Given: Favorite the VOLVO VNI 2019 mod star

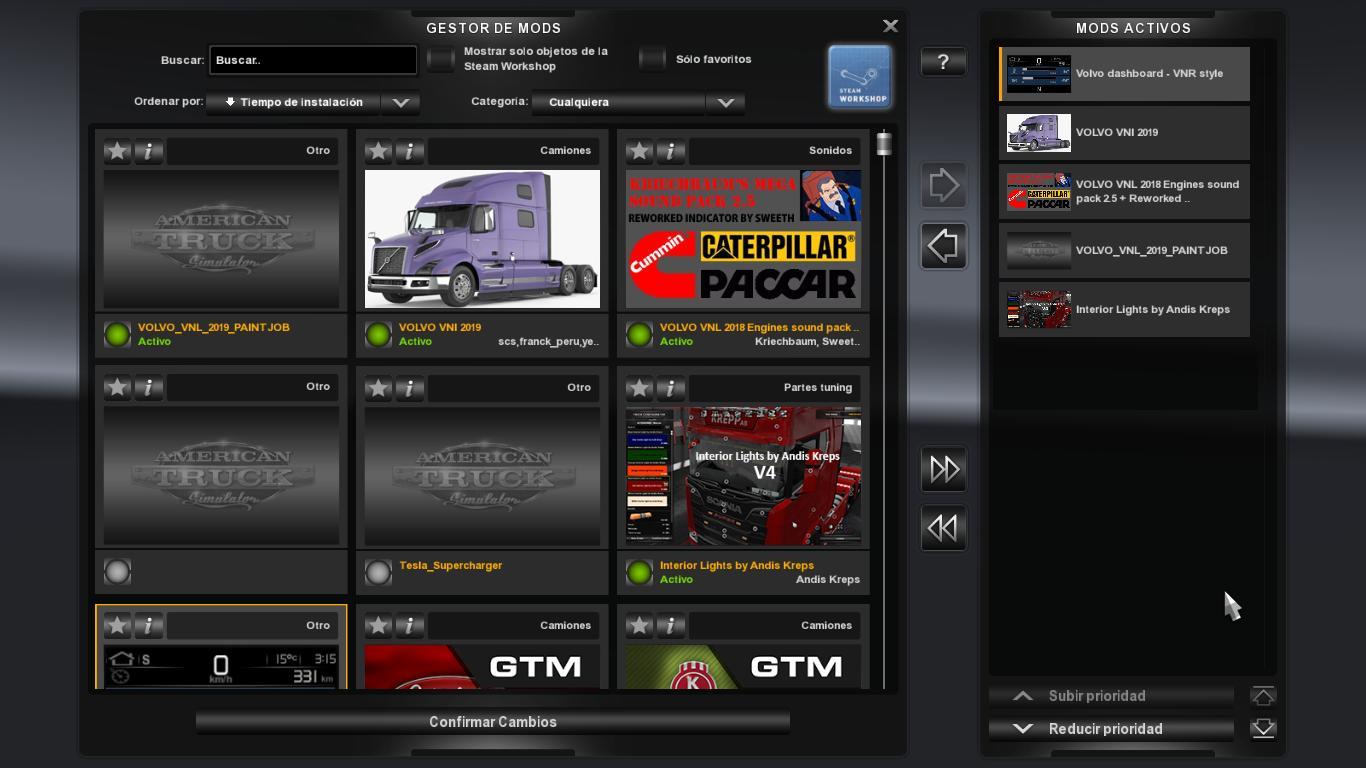Looking at the screenshot, I should pyautogui.click(x=378, y=151).
